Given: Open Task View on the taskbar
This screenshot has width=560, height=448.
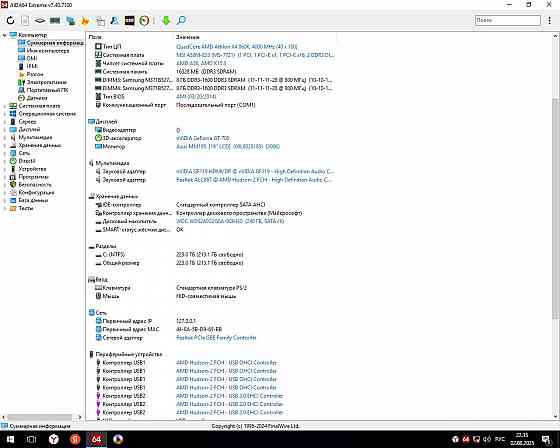Looking at the screenshot, I should pos(31,439).
